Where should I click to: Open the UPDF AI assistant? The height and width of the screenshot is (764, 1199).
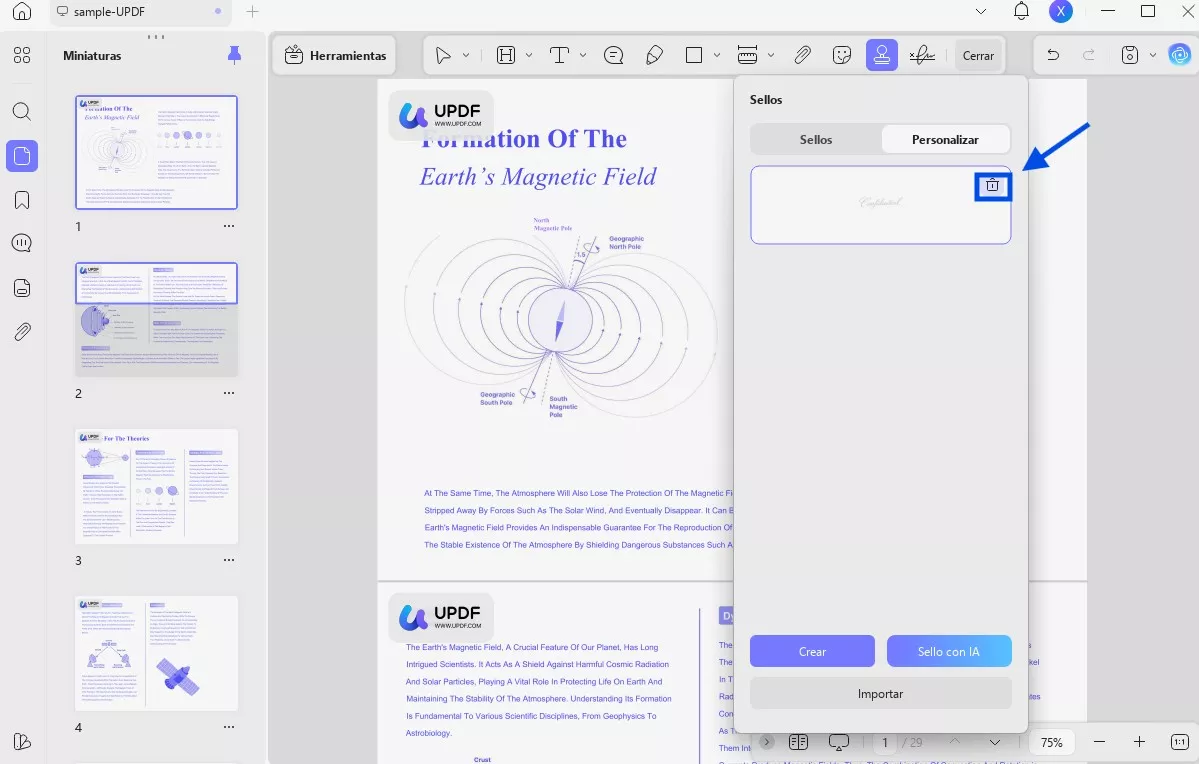pyautogui.click(x=1179, y=55)
